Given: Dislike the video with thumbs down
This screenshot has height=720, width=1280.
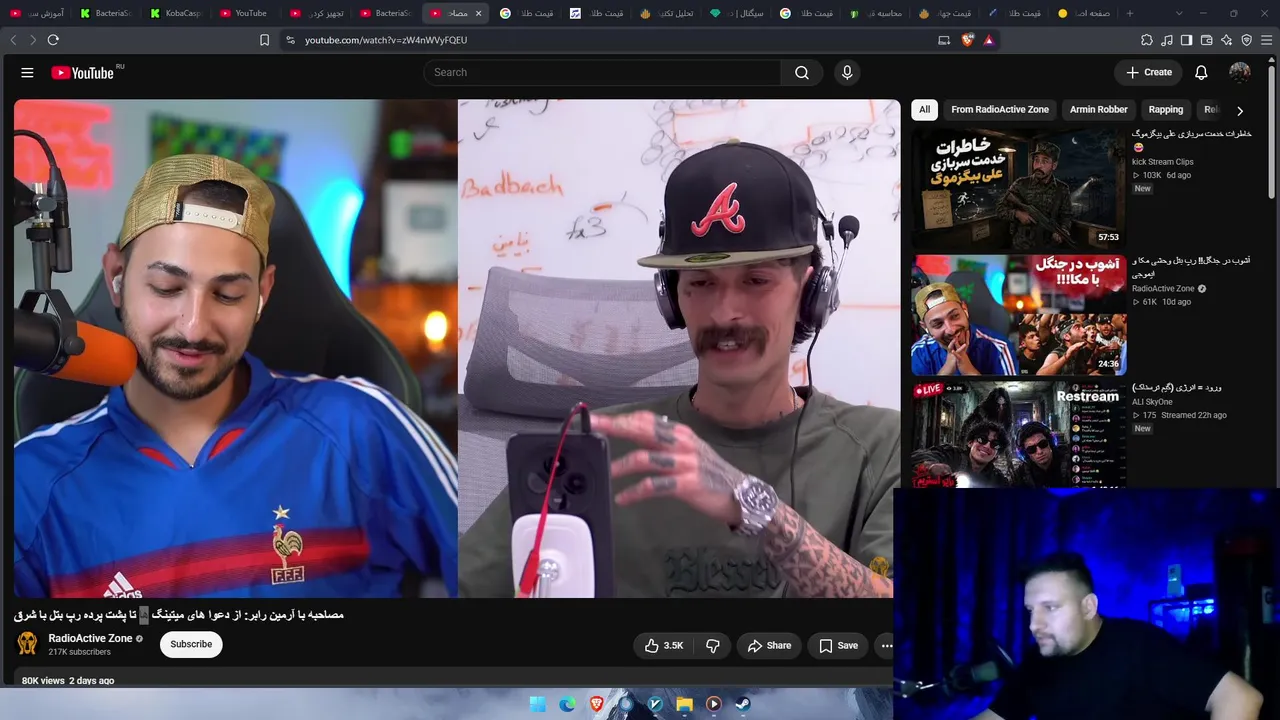Looking at the screenshot, I should click(713, 646).
